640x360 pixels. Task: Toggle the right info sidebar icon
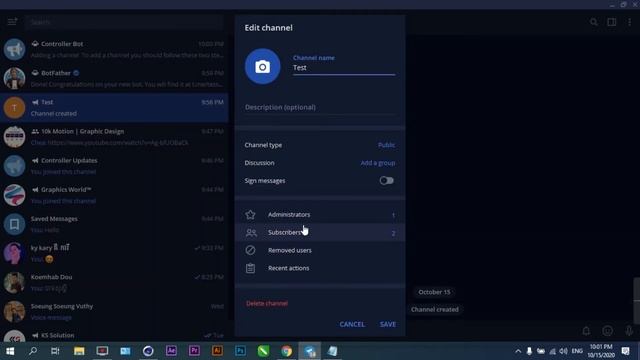pyautogui.click(x=611, y=22)
